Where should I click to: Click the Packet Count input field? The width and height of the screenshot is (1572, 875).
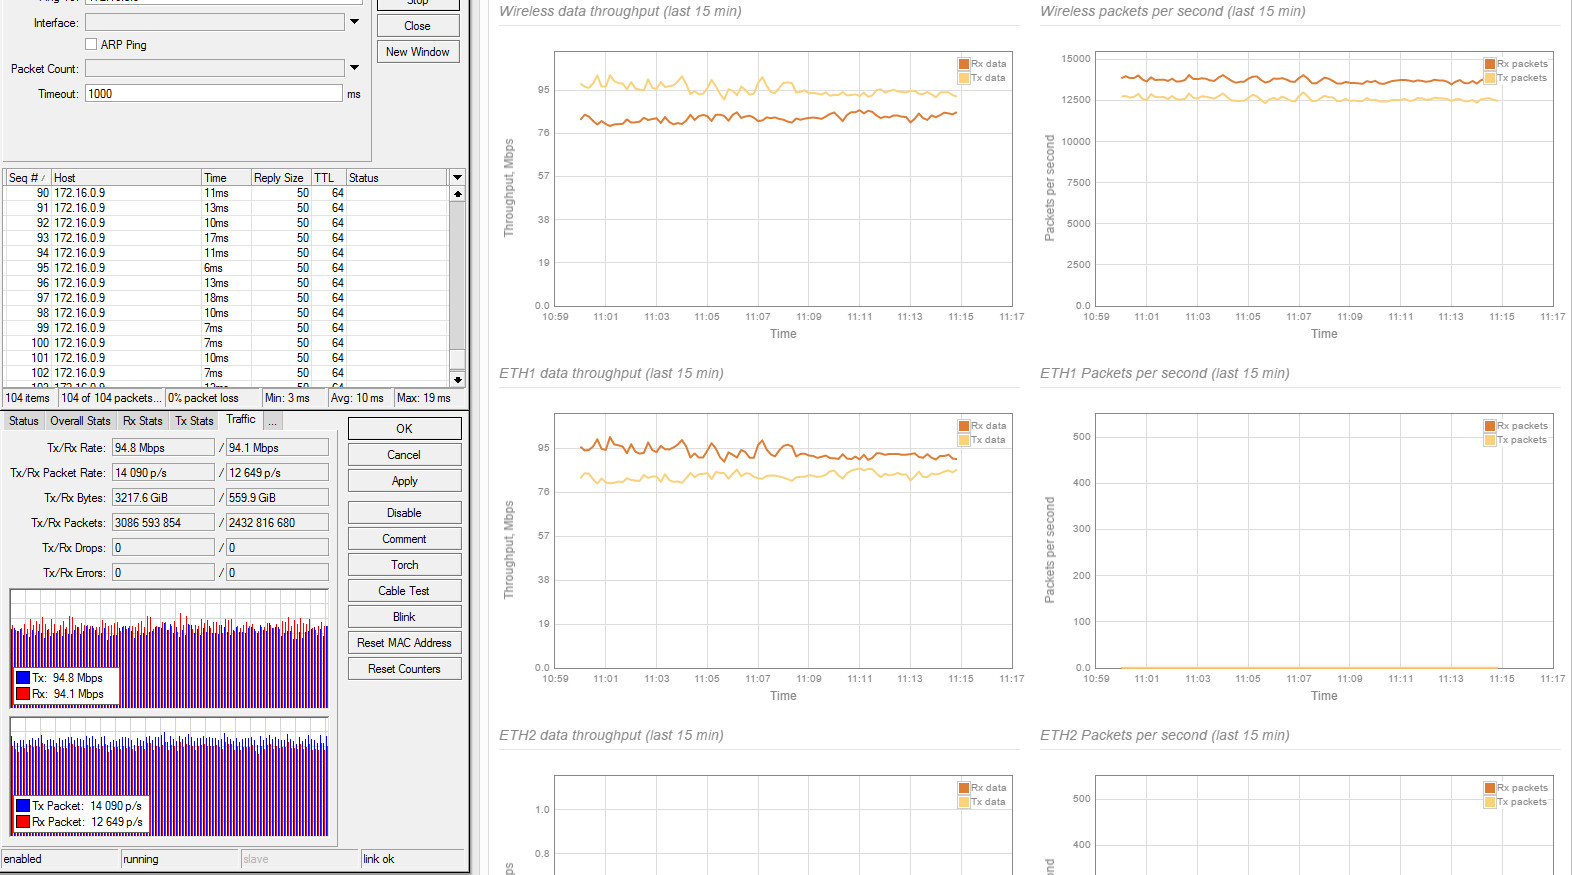pos(214,68)
